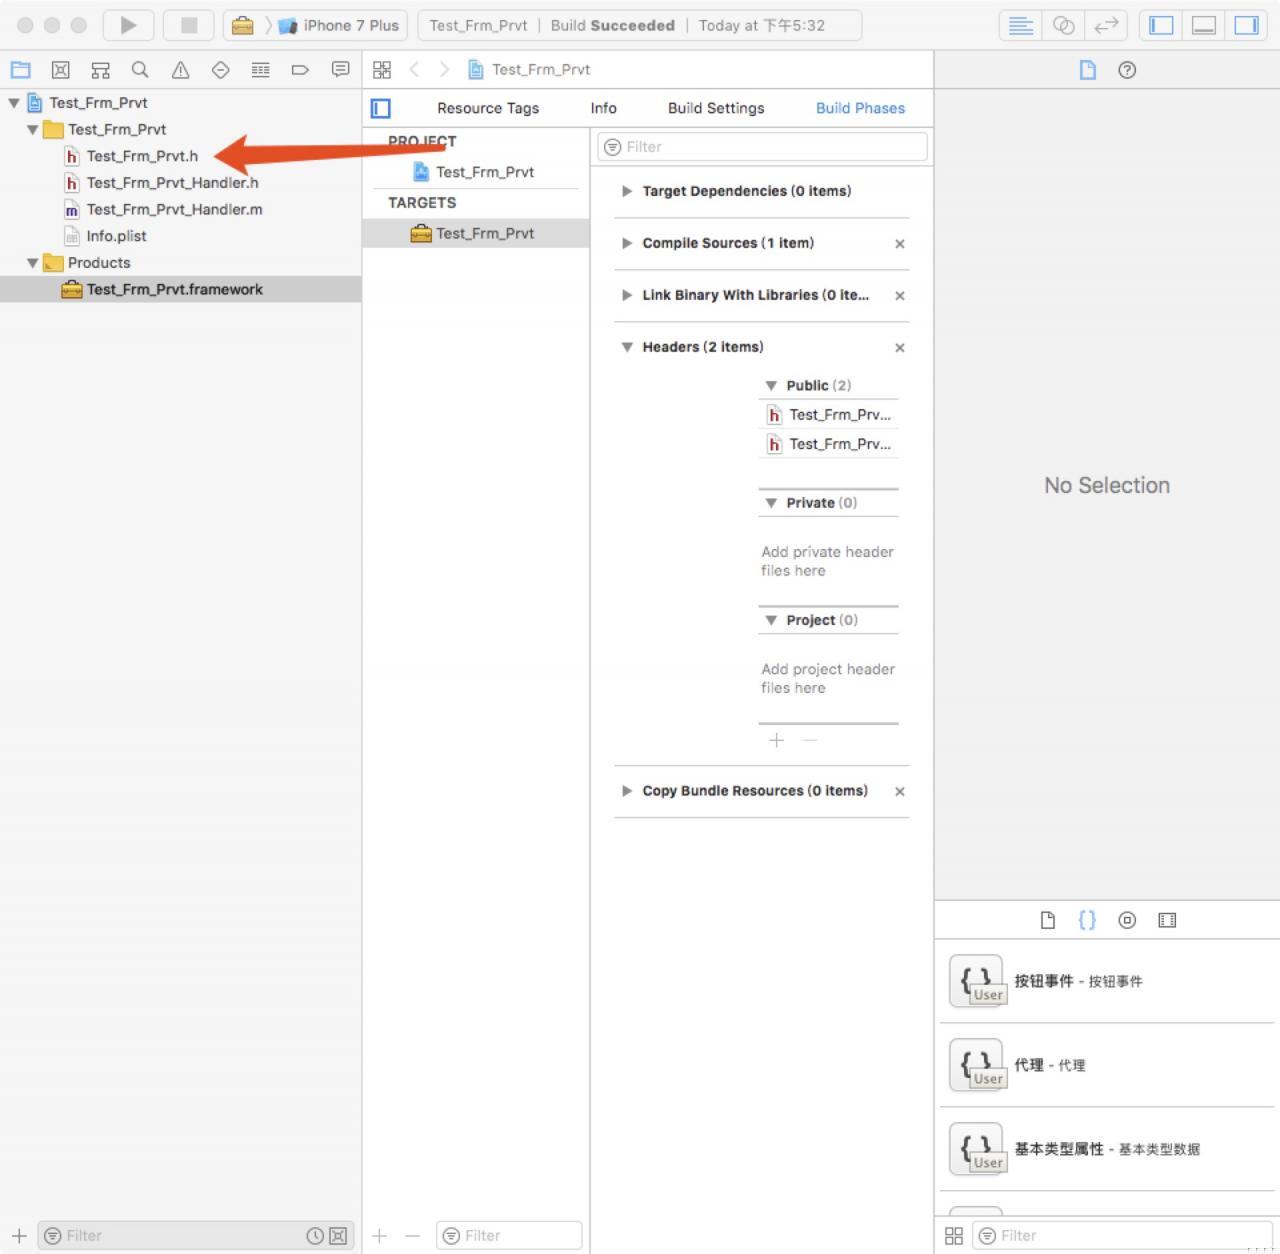The height and width of the screenshot is (1254, 1280).
Task: Select the 按钮事件 code snippet
Action: 1107,981
